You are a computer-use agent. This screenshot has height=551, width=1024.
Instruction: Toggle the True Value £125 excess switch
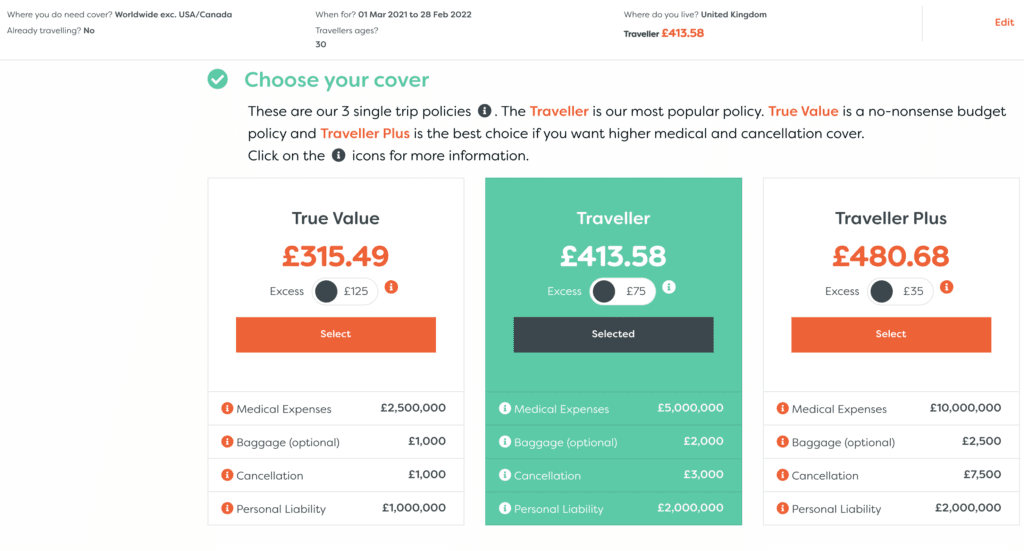pyautogui.click(x=345, y=291)
